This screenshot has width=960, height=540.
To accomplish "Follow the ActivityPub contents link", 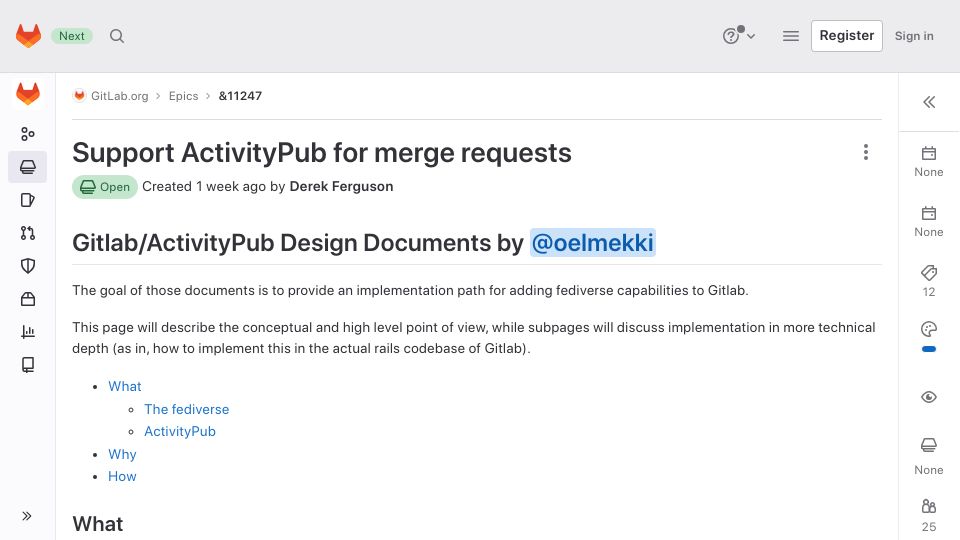I will click(180, 432).
